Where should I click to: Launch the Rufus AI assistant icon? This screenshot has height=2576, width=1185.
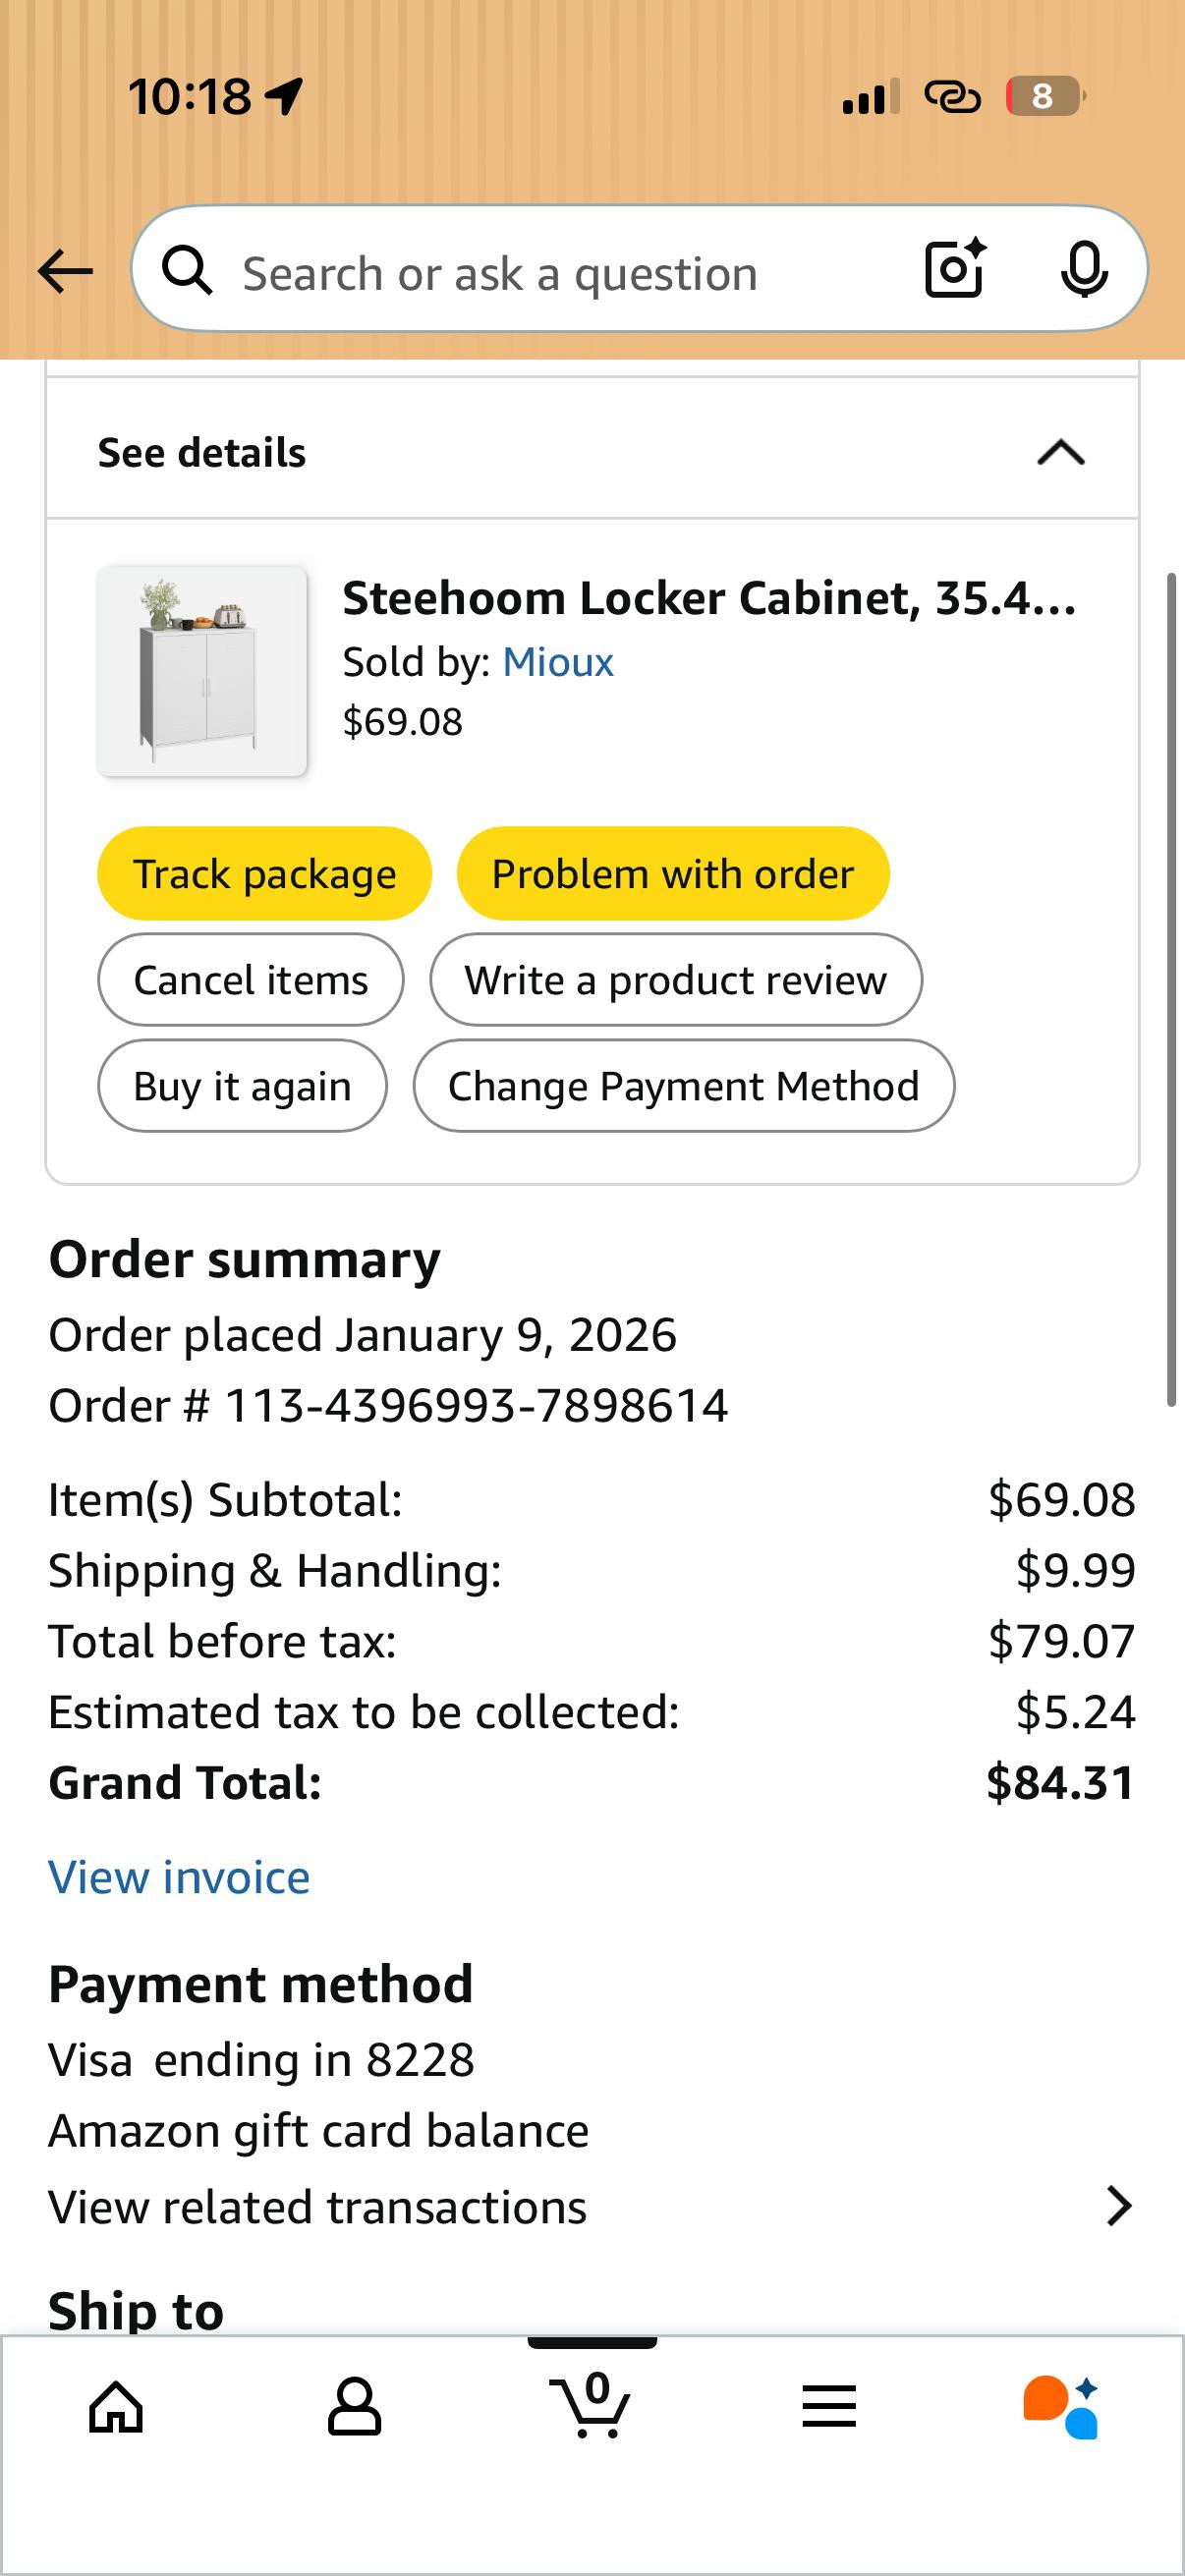1061,2406
